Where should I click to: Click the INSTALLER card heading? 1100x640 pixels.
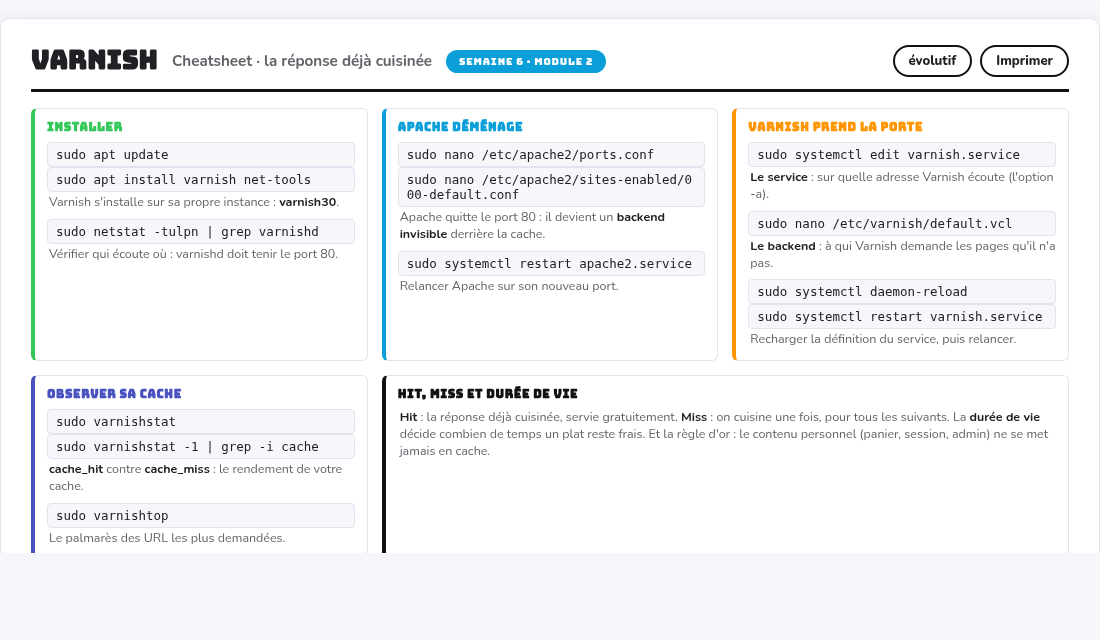point(84,127)
